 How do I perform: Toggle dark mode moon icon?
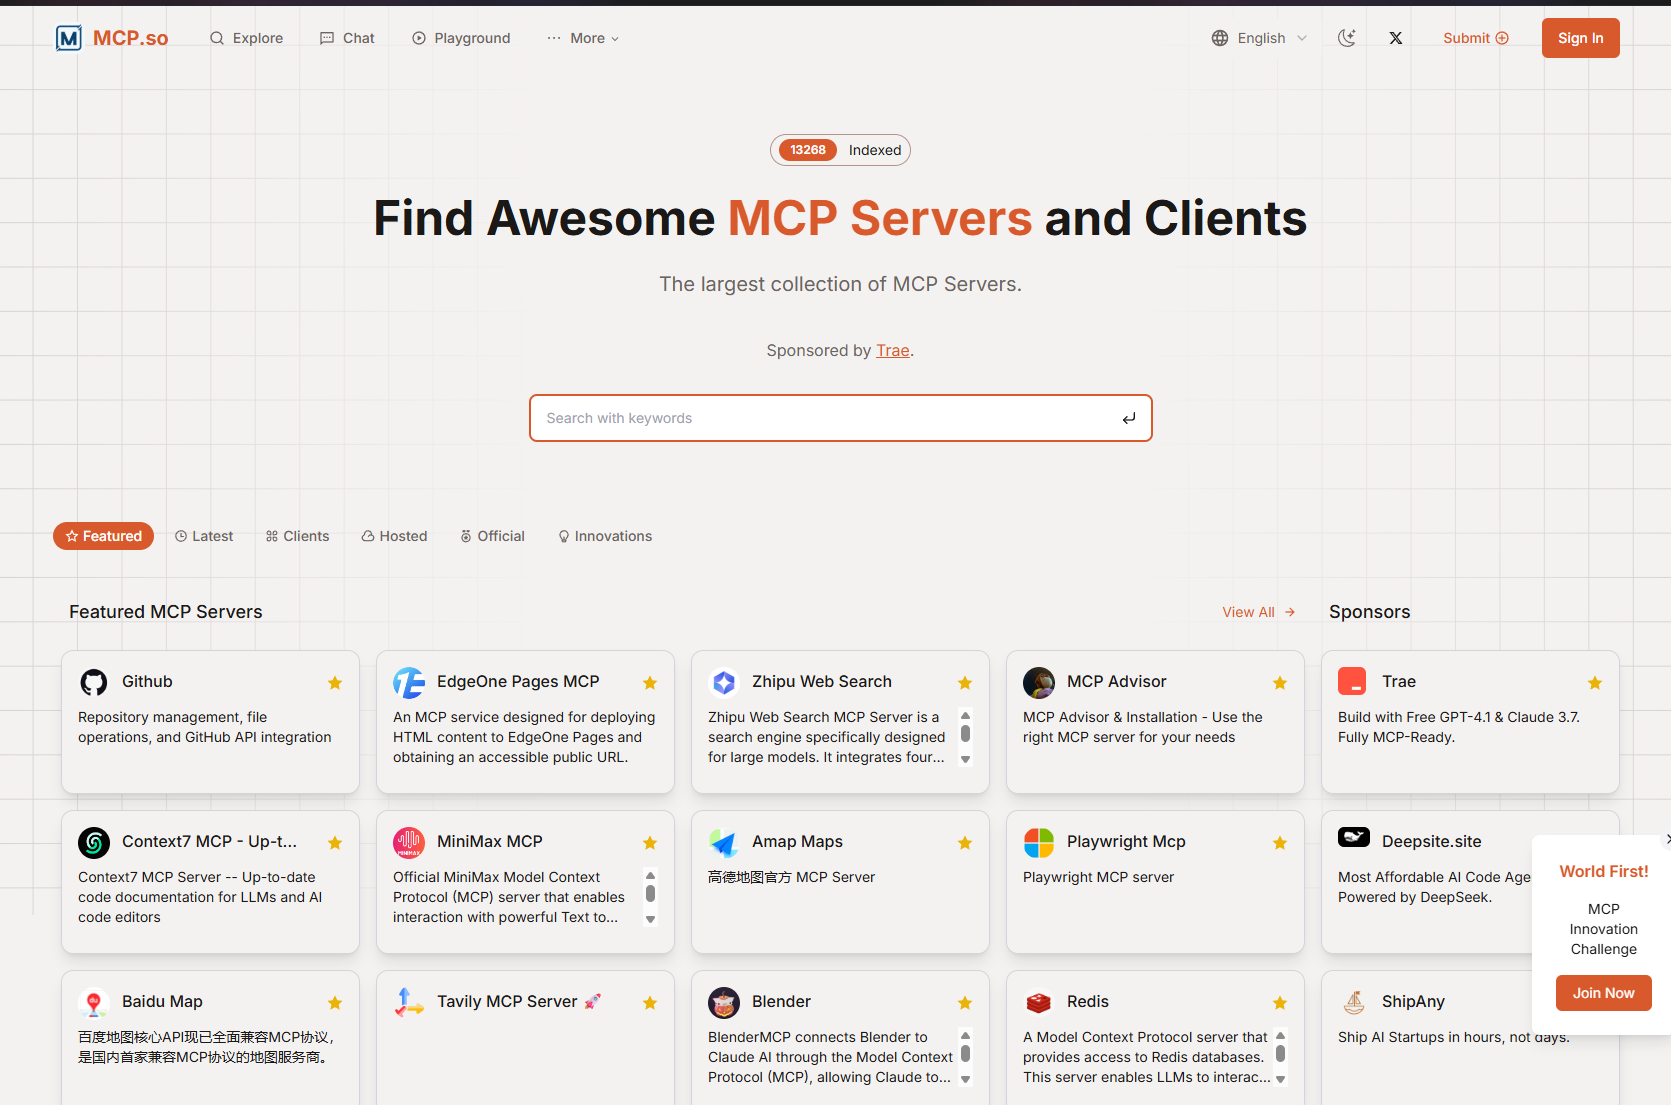point(1347,38)
